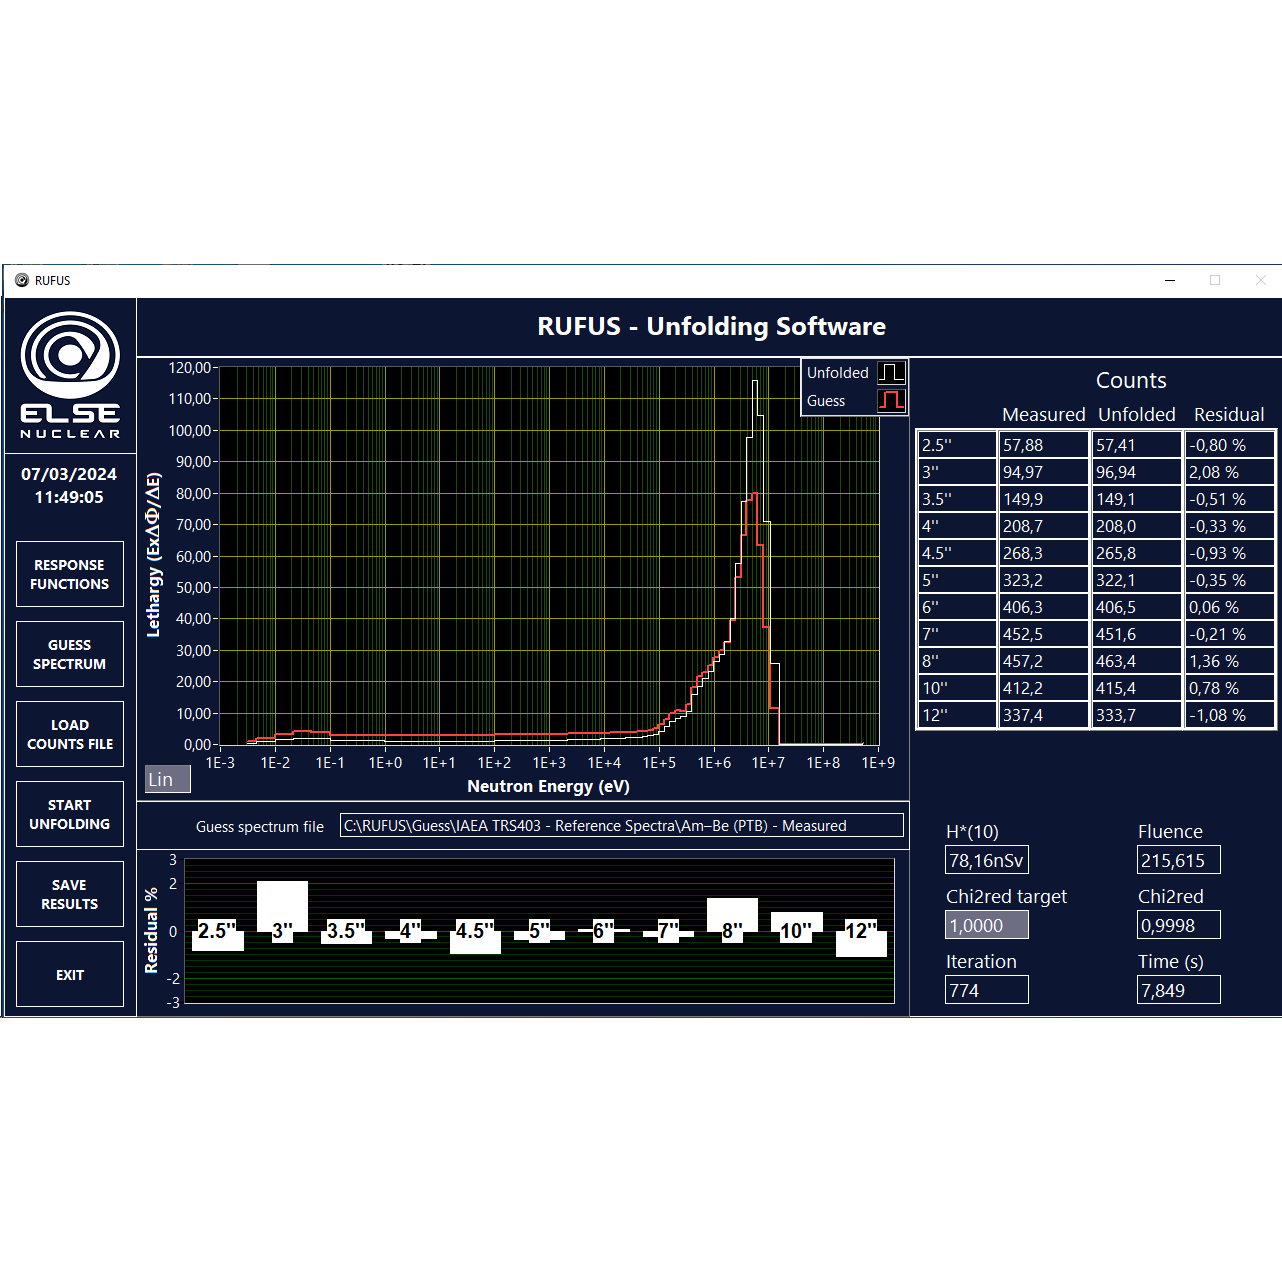This screenshot has width=1282, height=1282.
Task: Exit the RUFUS application
Action: click(70, 974)
